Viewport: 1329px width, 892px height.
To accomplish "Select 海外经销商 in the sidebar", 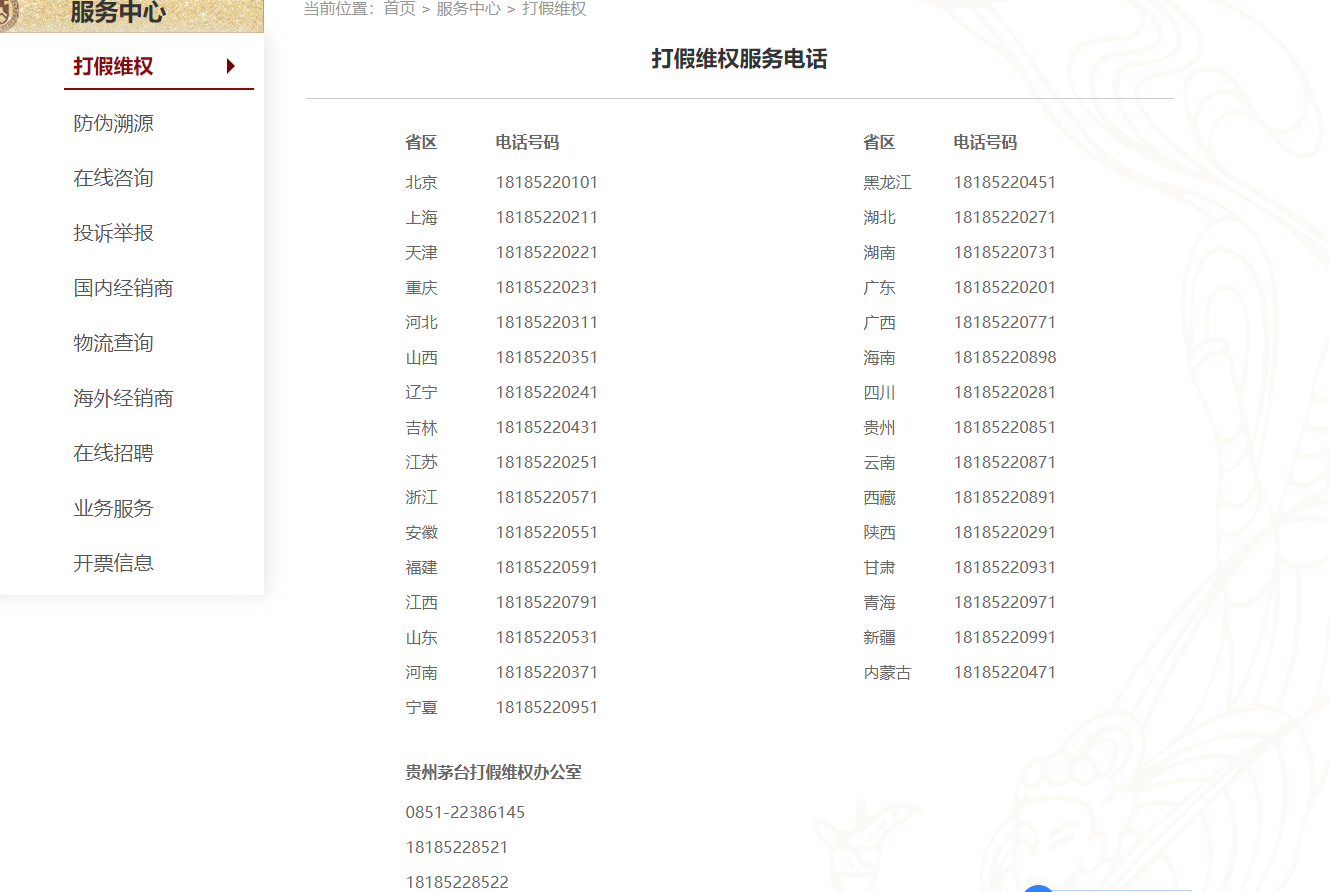I will [x=123, y=398].
